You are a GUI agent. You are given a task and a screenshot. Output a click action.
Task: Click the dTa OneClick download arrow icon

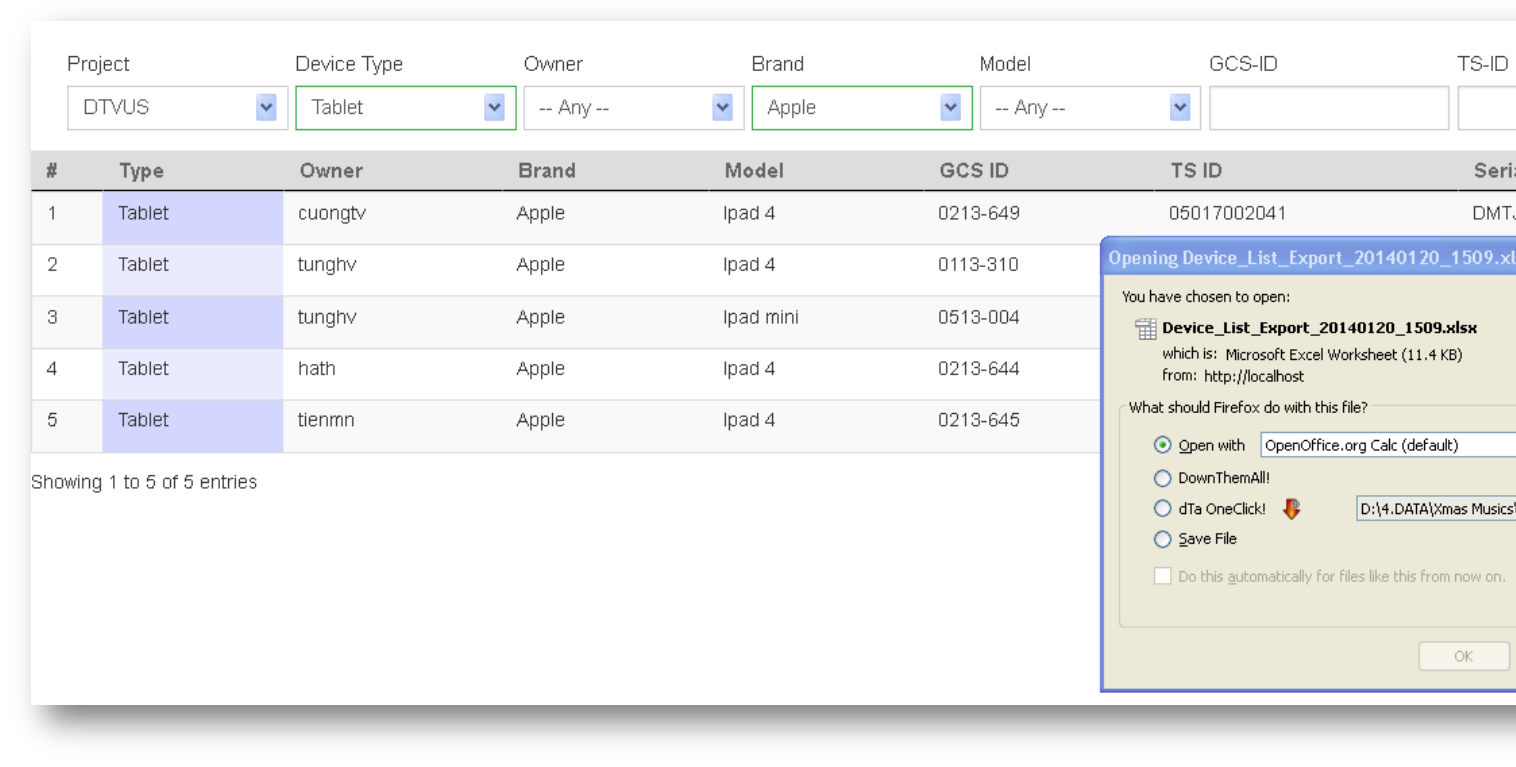[1292, 509]
